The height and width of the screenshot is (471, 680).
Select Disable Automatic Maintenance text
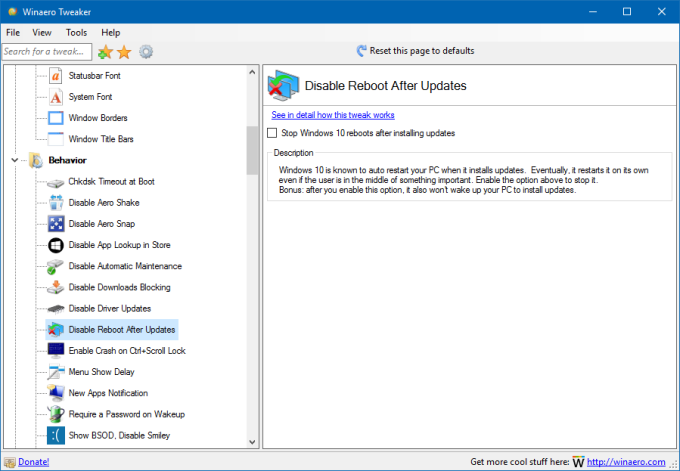[x=125, y=266]
